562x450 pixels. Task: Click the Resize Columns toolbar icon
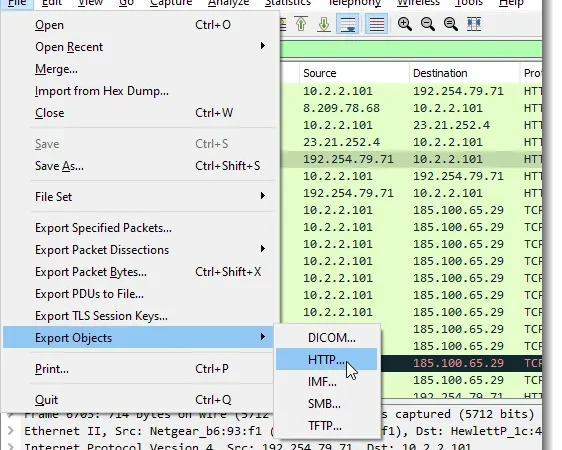tap(474, 24)
